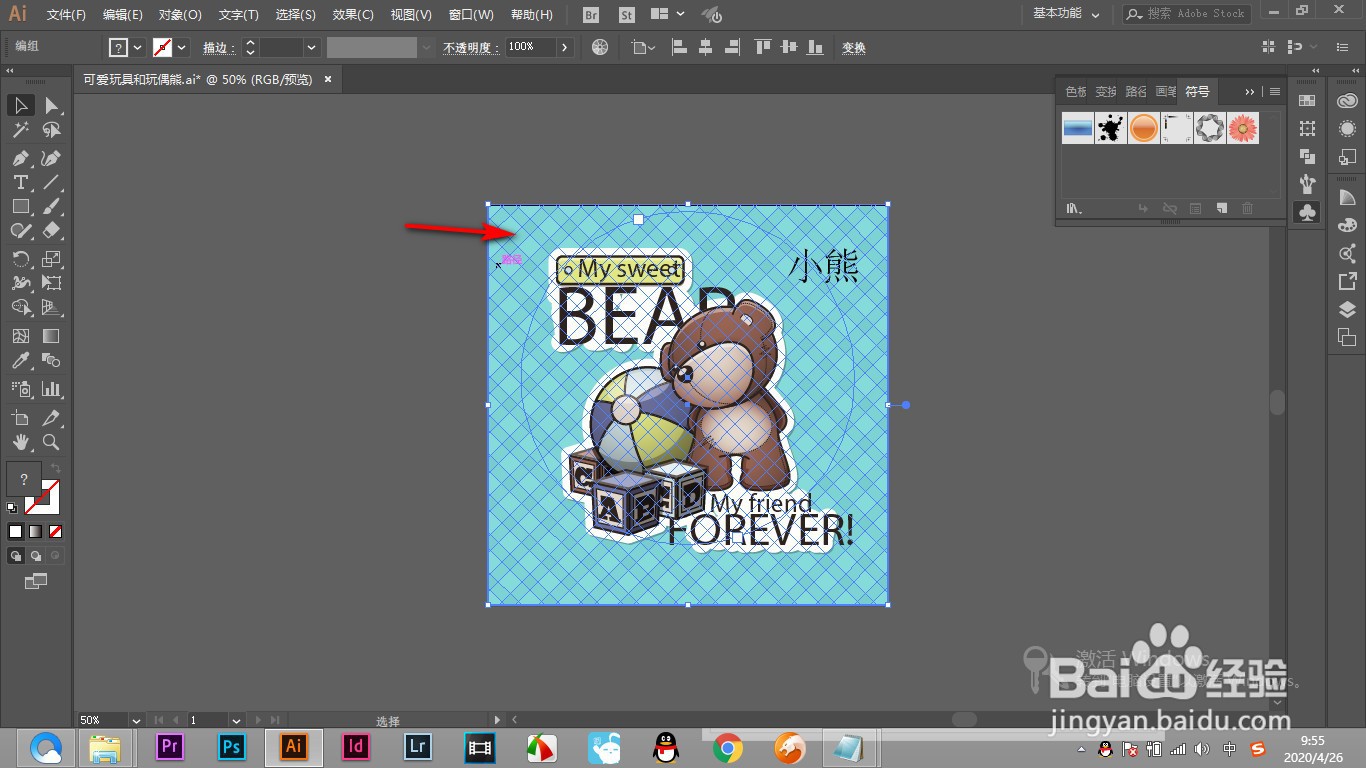
Task: Select the Curvature tool
Action: pyautogui.click(x=51, y=158)
